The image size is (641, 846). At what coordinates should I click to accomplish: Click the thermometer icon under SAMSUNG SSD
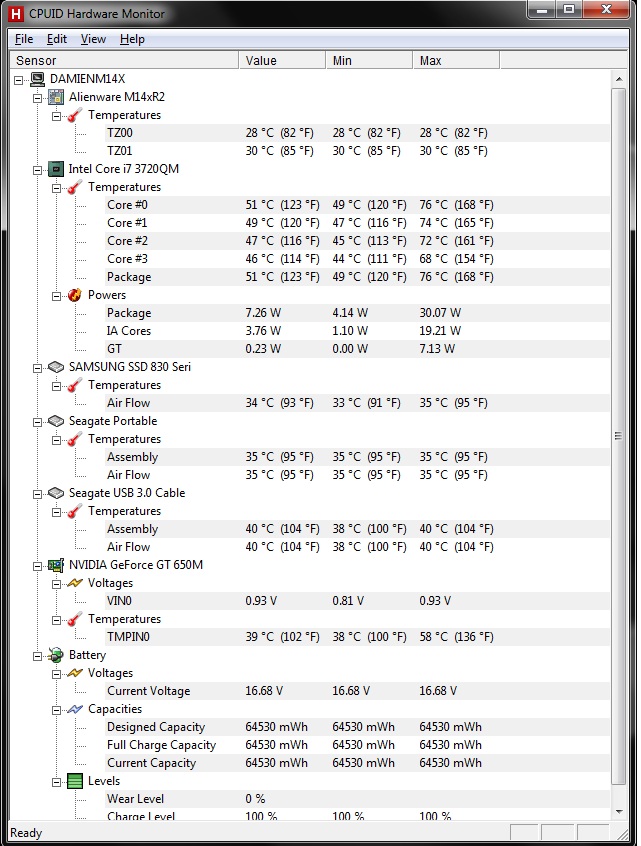pyautogui.click(x=75, y=385)
